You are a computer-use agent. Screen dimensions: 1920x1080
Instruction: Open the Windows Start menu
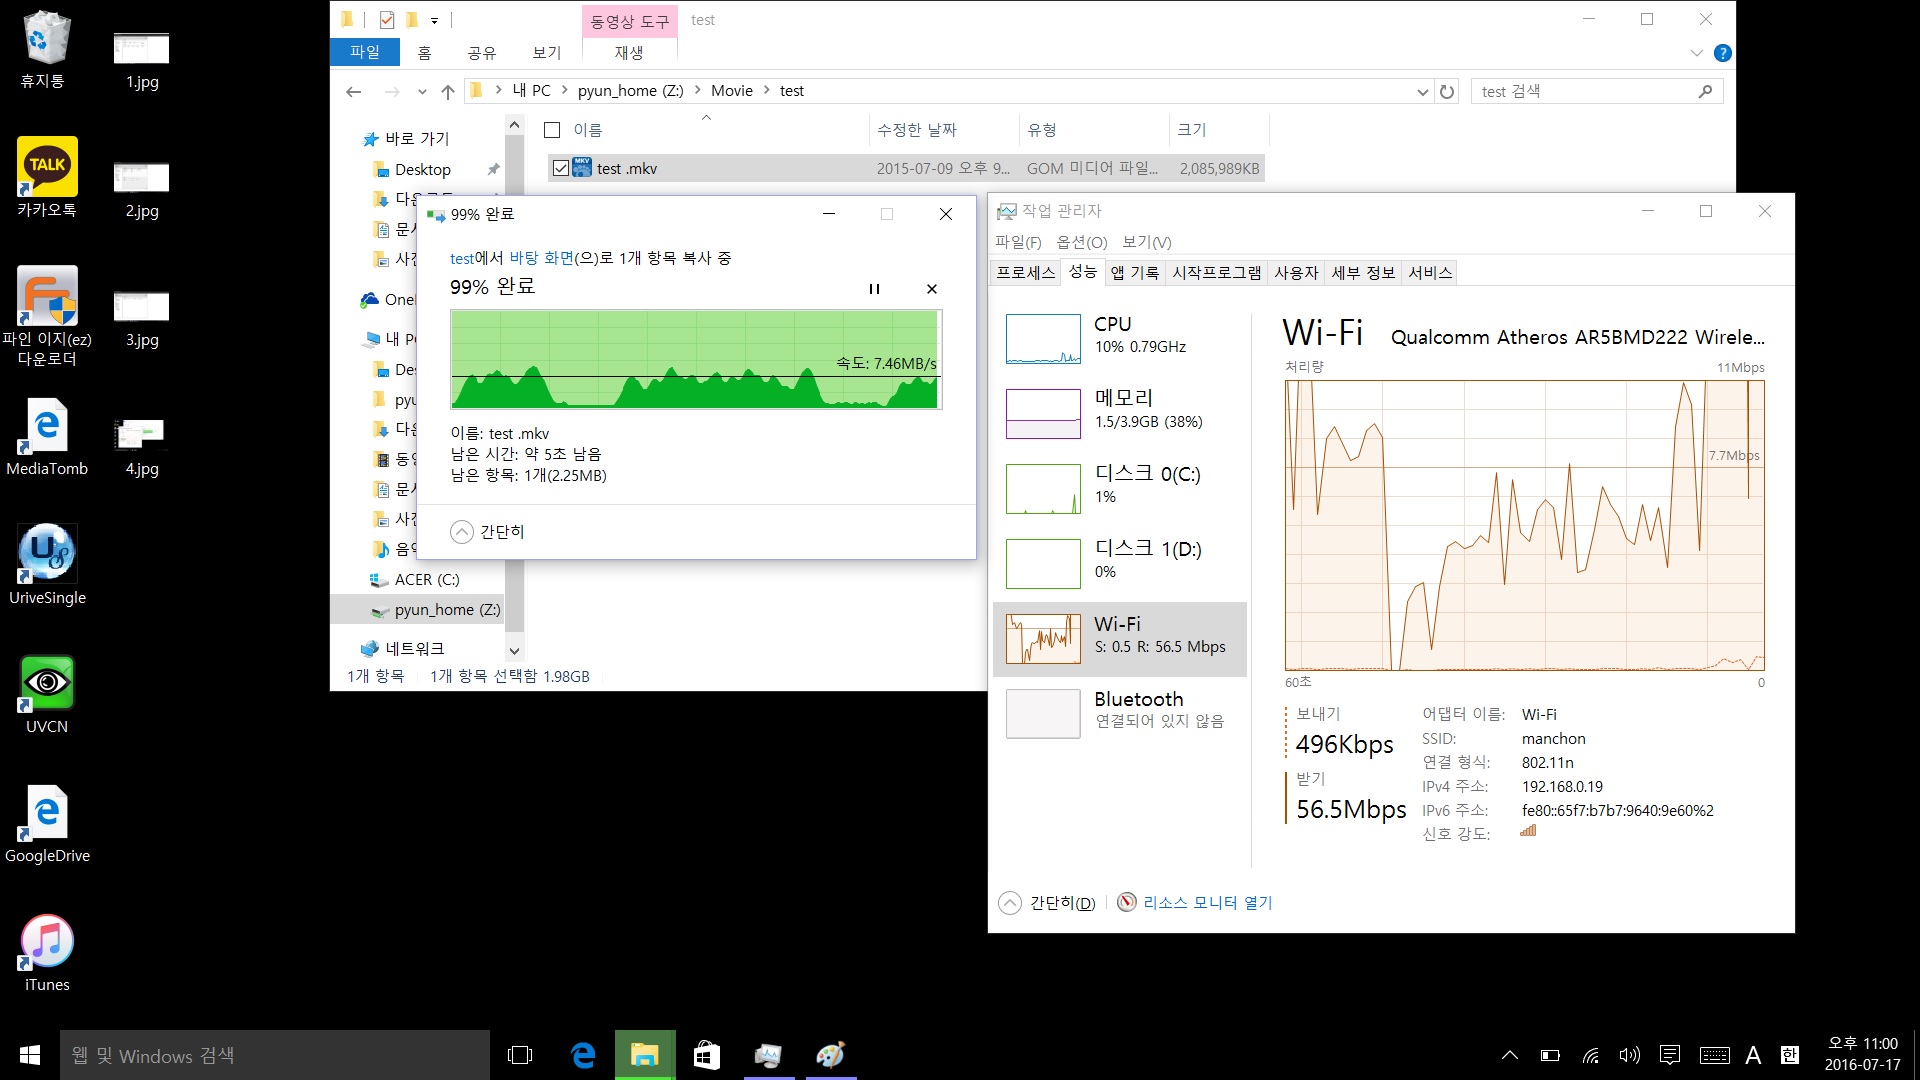coord(30,1055)
